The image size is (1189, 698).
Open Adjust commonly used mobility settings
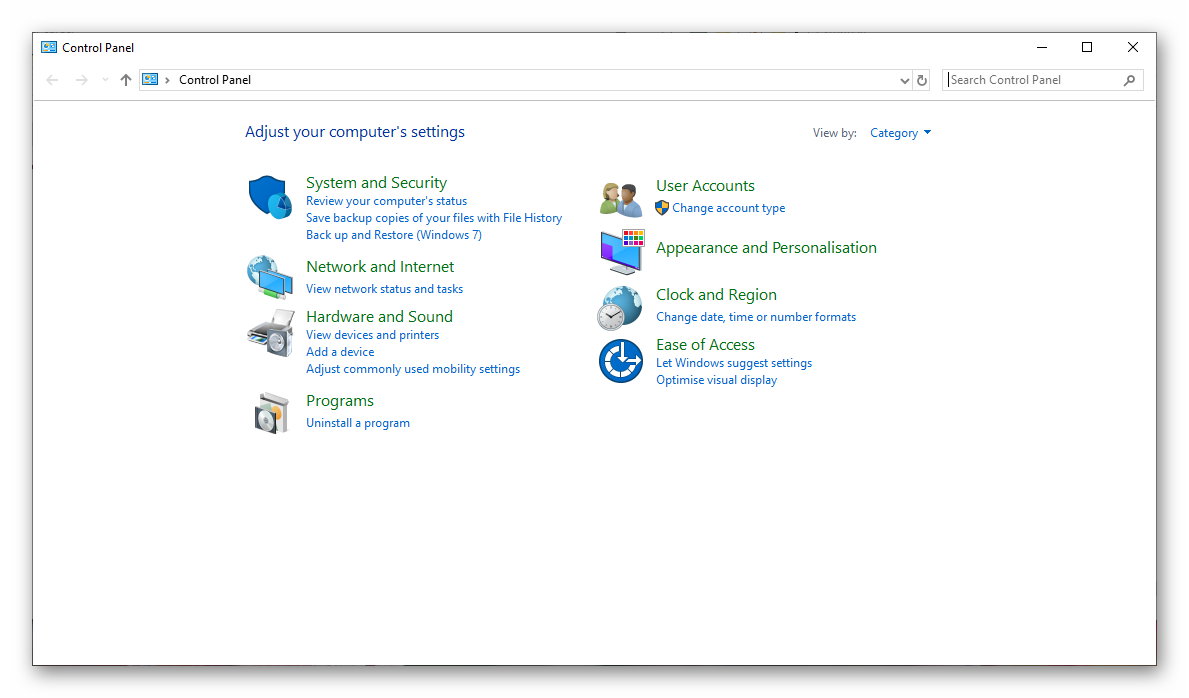[x=413, y=369]
